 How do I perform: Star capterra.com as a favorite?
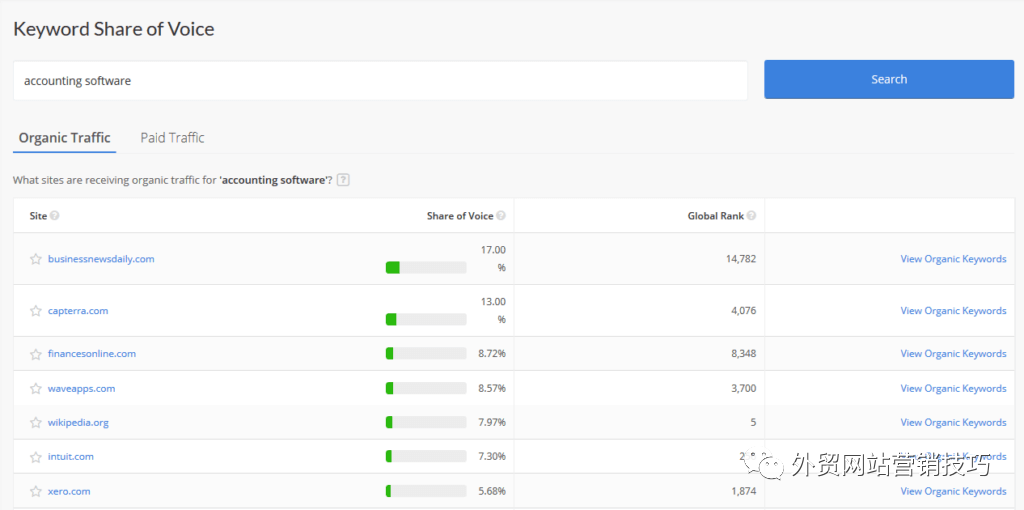click(x=36, y=311)
